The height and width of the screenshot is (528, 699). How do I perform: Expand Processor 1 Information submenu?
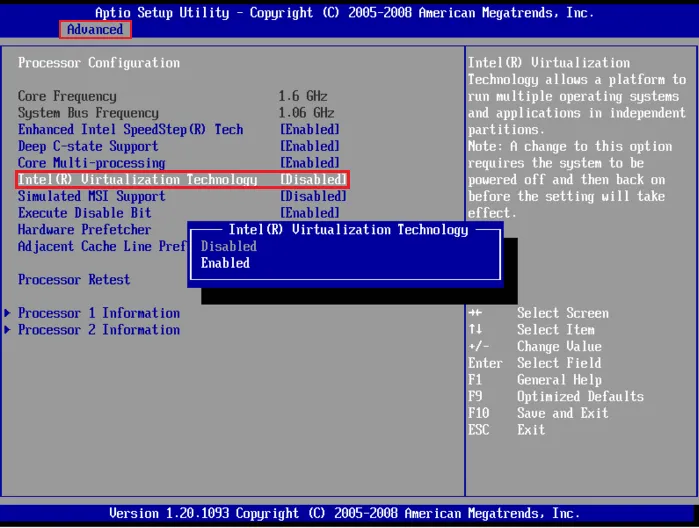coord(99,313)
